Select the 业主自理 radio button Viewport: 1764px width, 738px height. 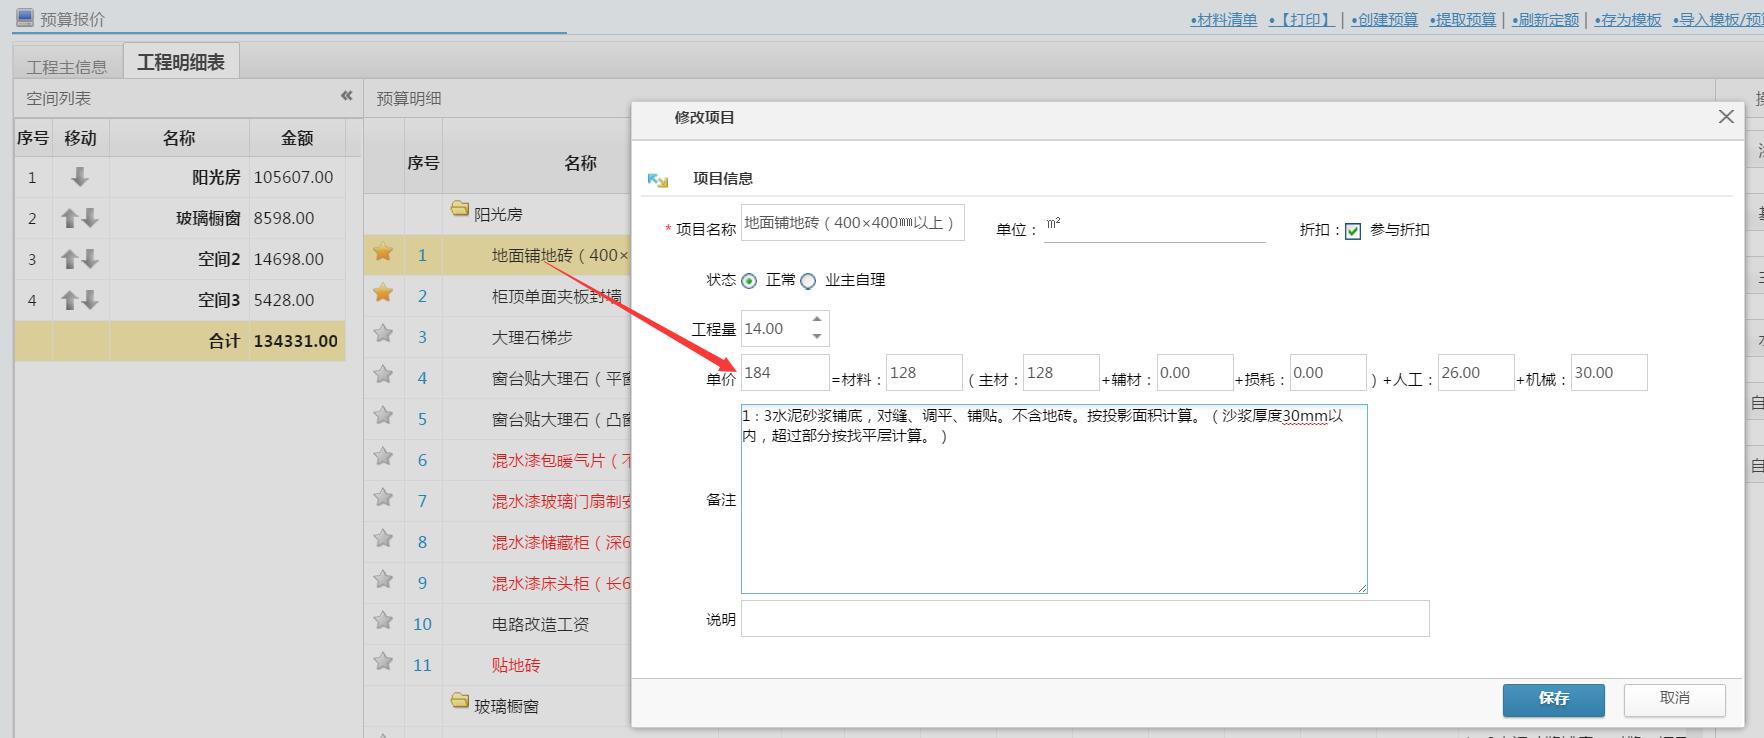(808, 281)
